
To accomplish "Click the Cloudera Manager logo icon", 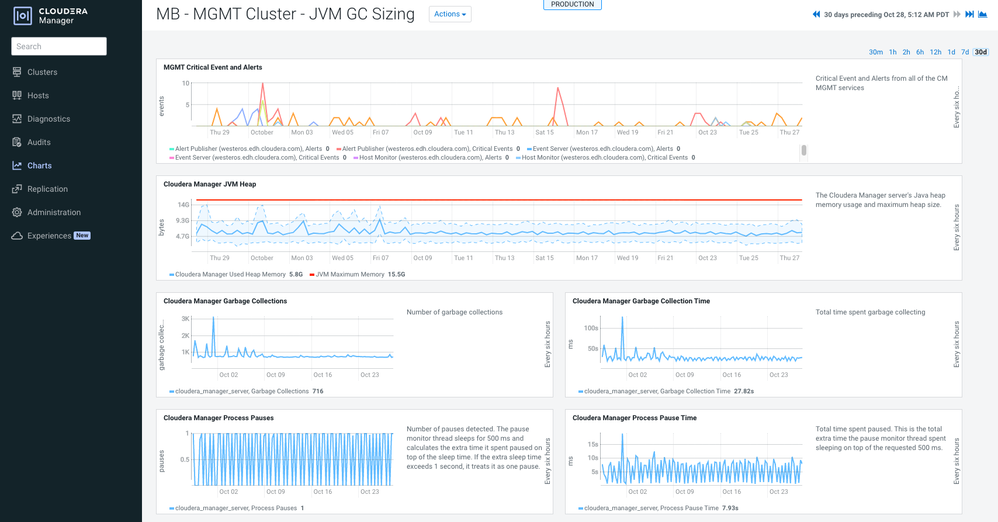I will 22,16.
